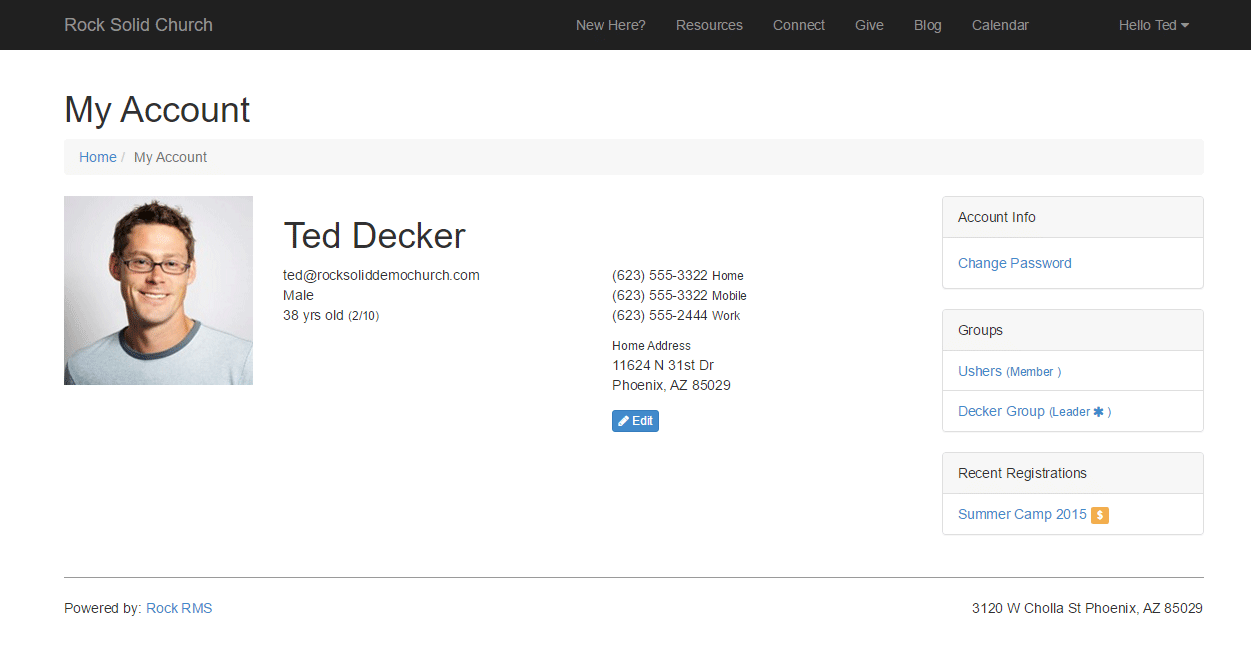Click the leader asterisk icon beside Decker Group
The image size is (1251, 656).
[x=1098, y=412]
